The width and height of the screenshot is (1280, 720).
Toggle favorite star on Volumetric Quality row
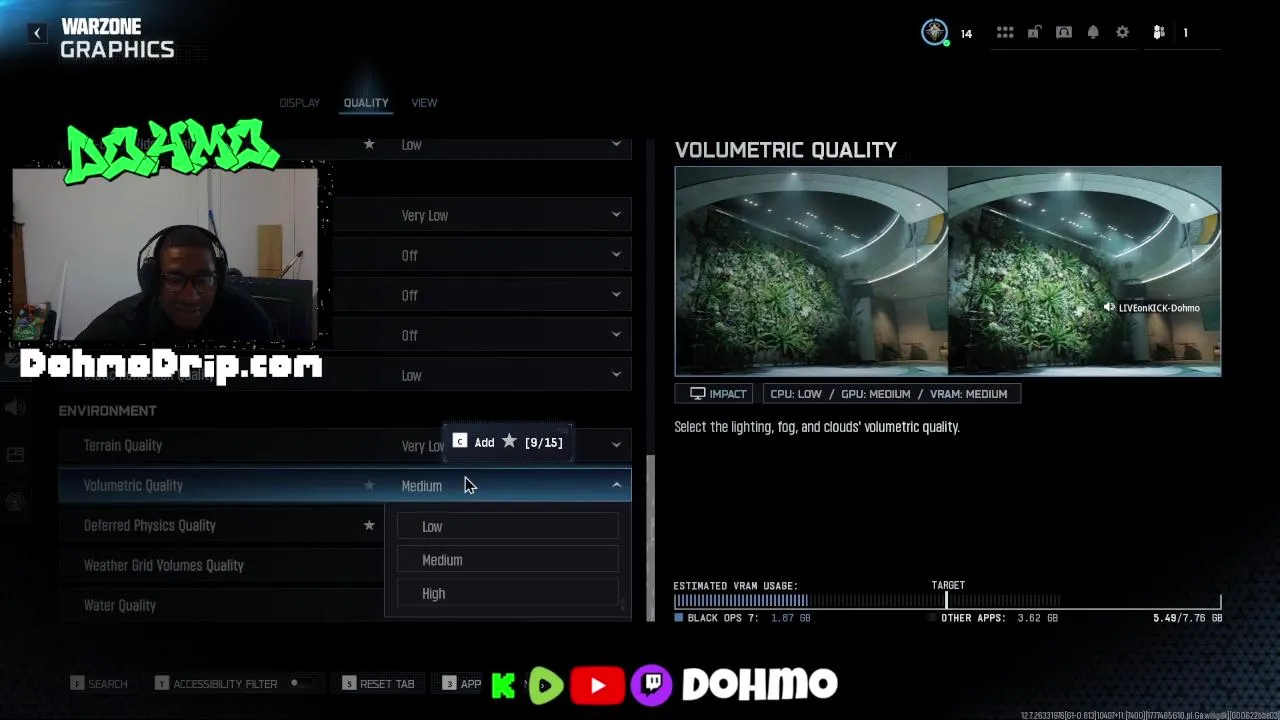point(369,485)
